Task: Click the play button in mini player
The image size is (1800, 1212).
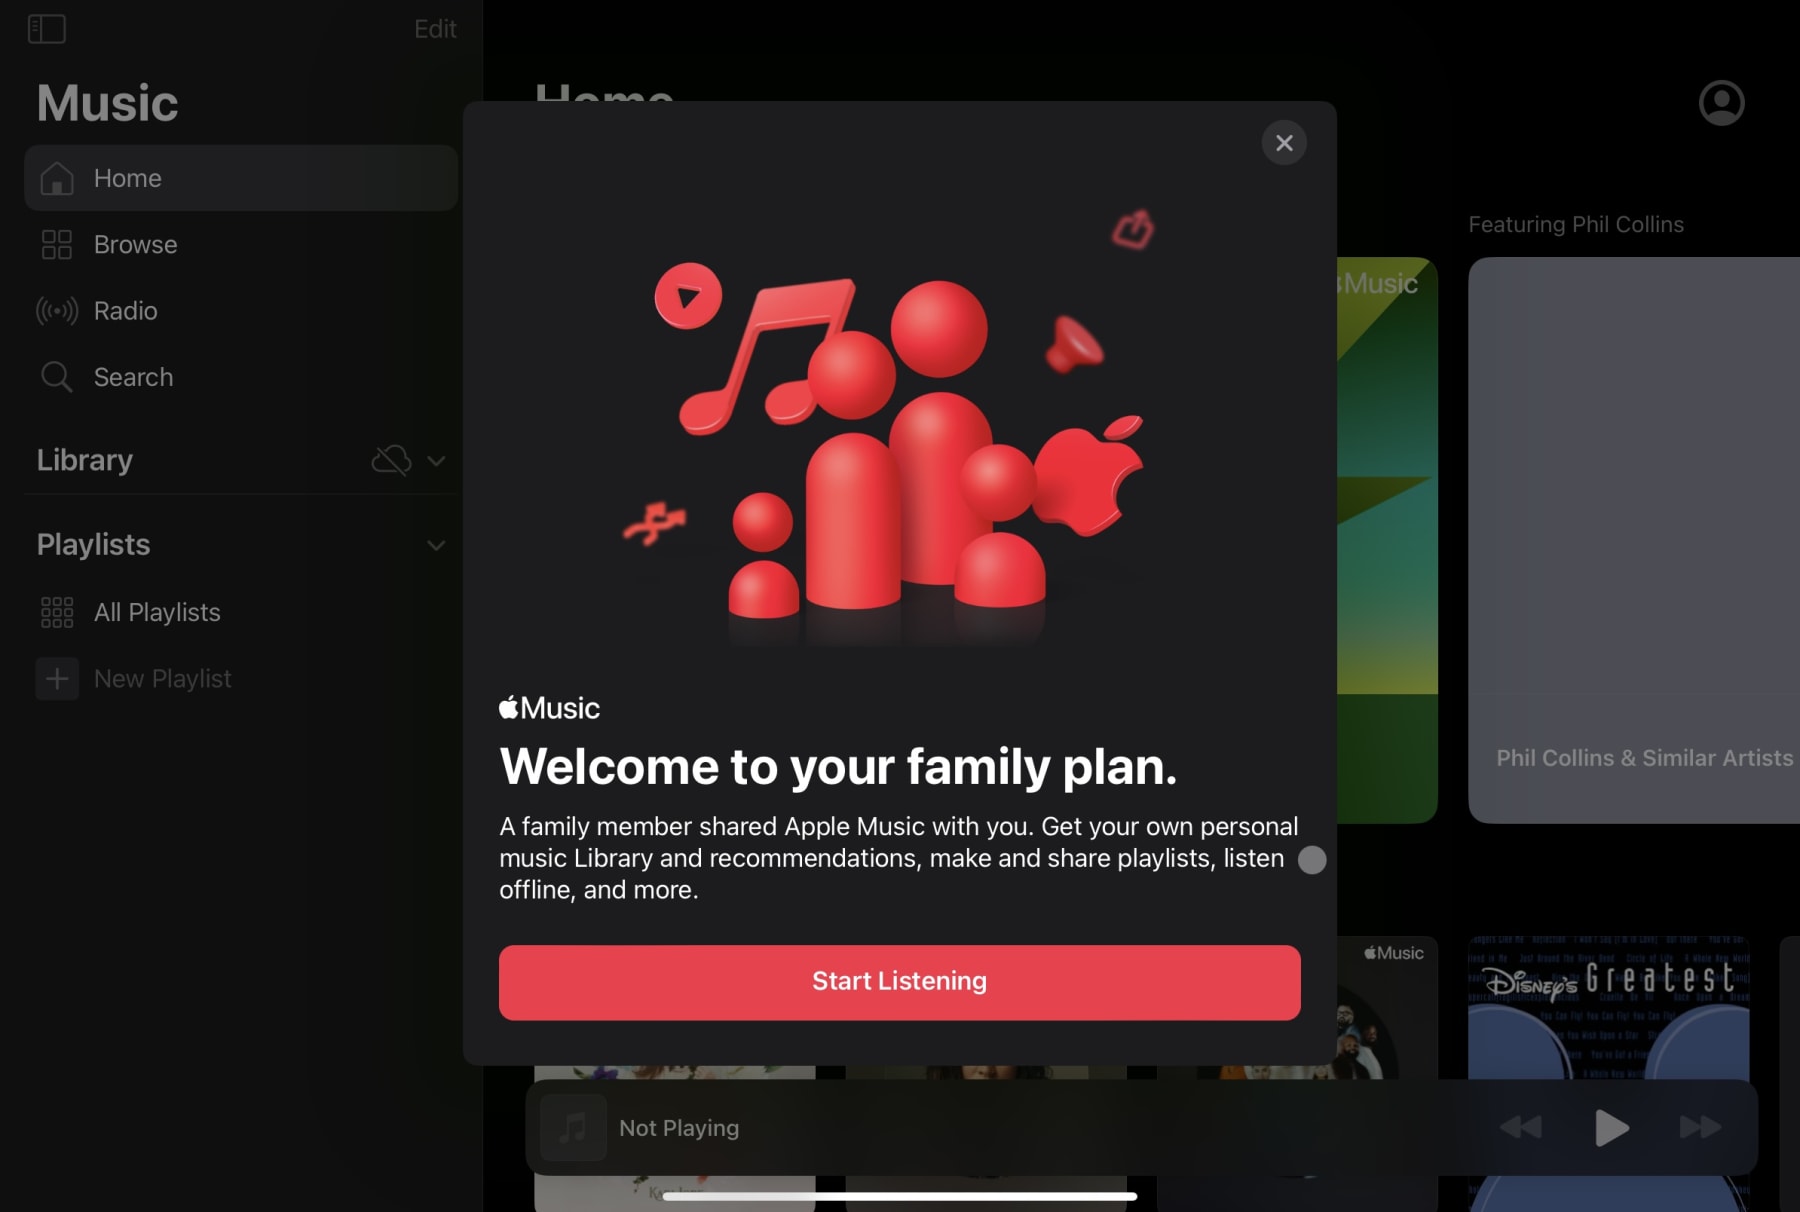Action: point(1611,1128)
